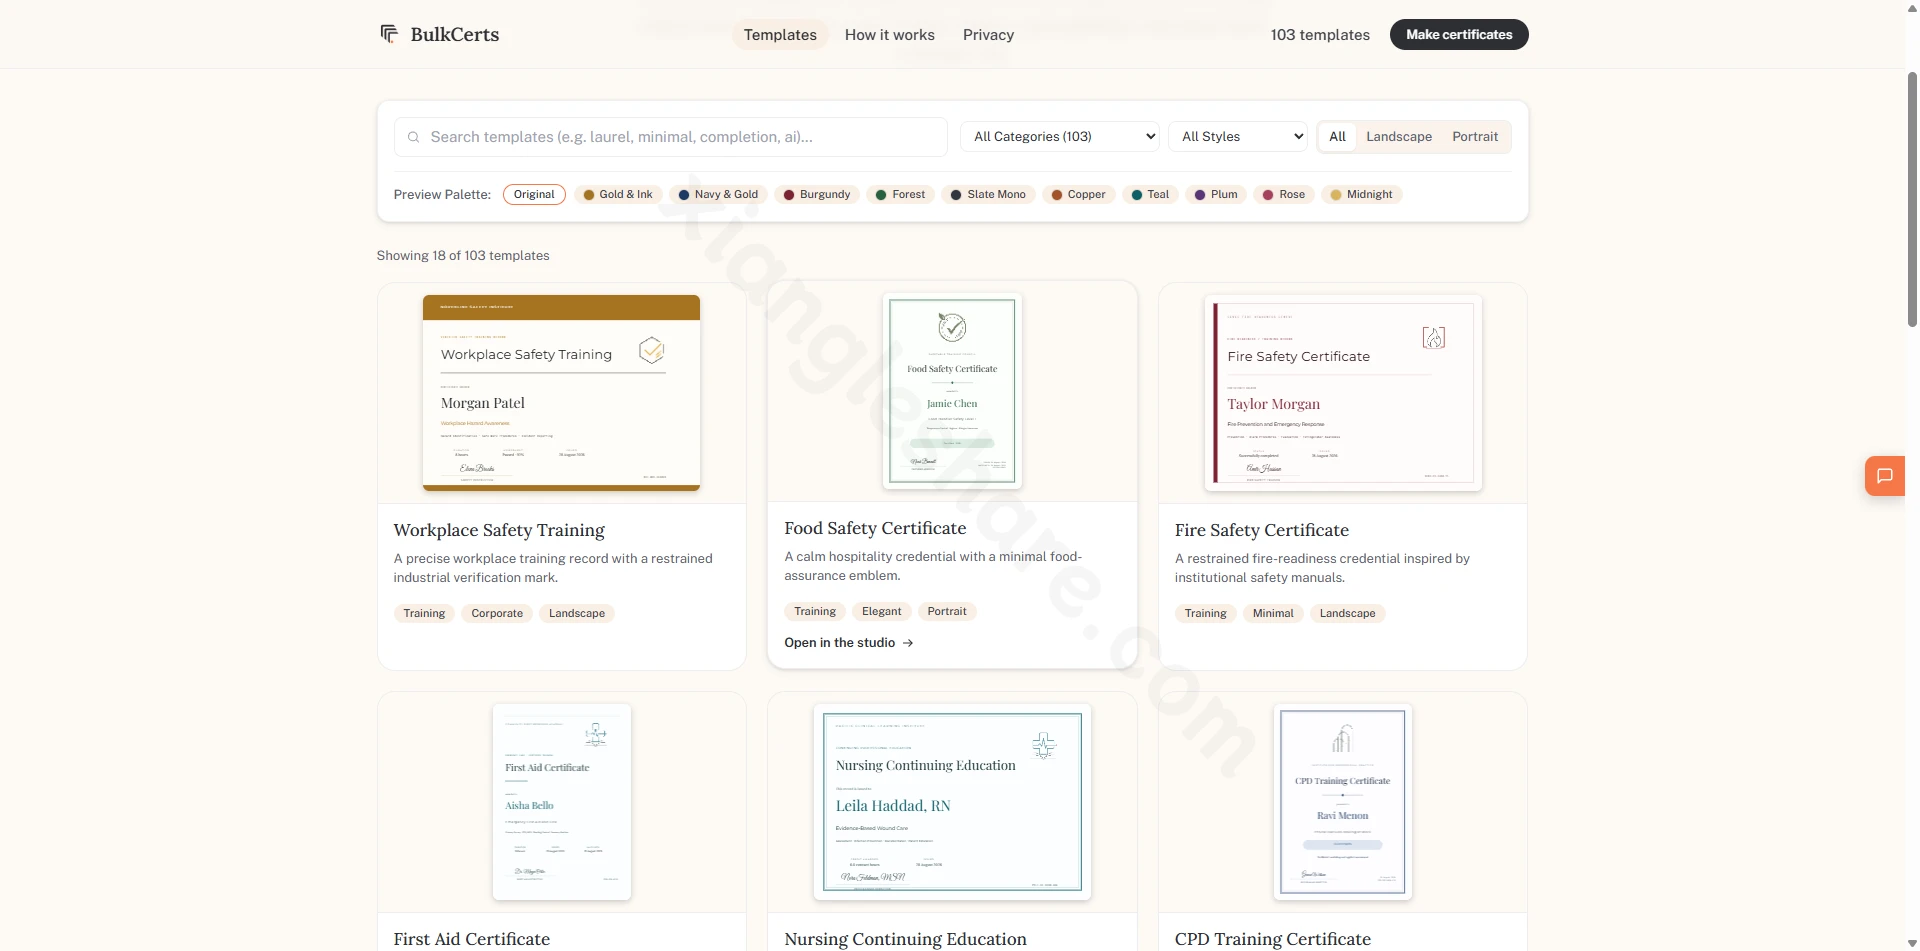Open Food Safety Certificate template thumbnail
This screenshot has width=1920, height=951.
pyautogui.click(x=952, y=391)
